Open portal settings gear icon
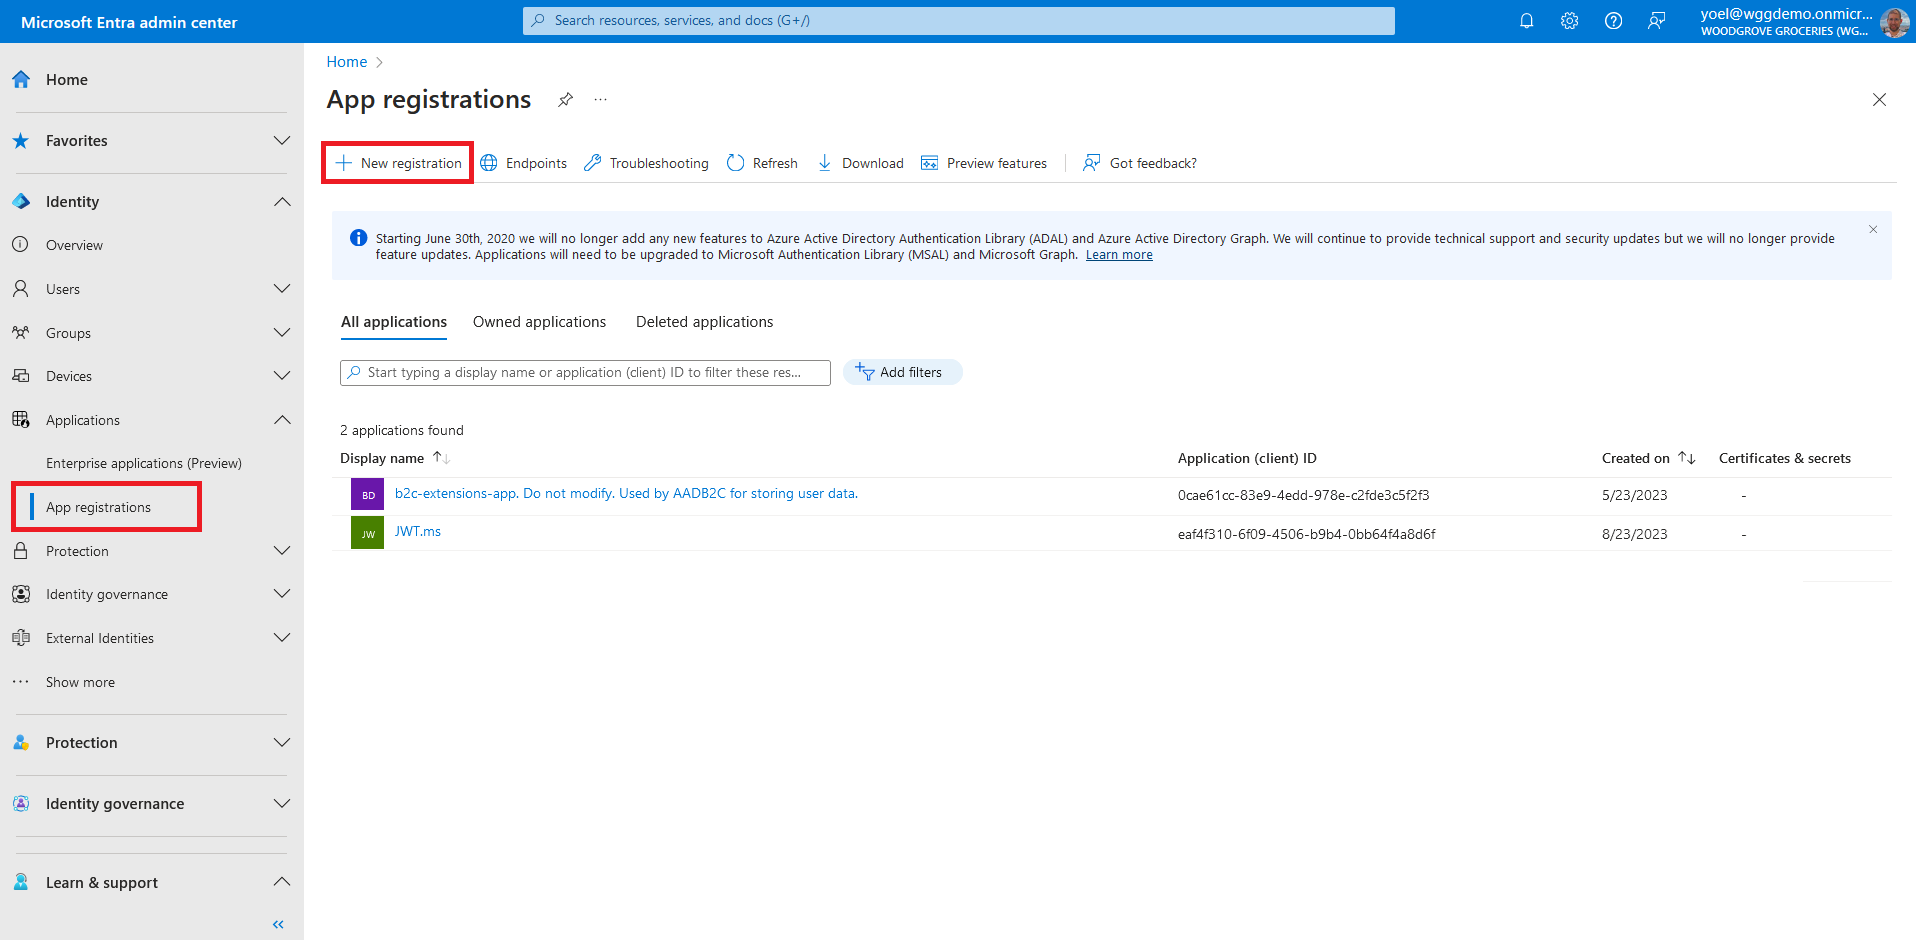This screenshot has width=1916, height=940. coord(1569,21)
